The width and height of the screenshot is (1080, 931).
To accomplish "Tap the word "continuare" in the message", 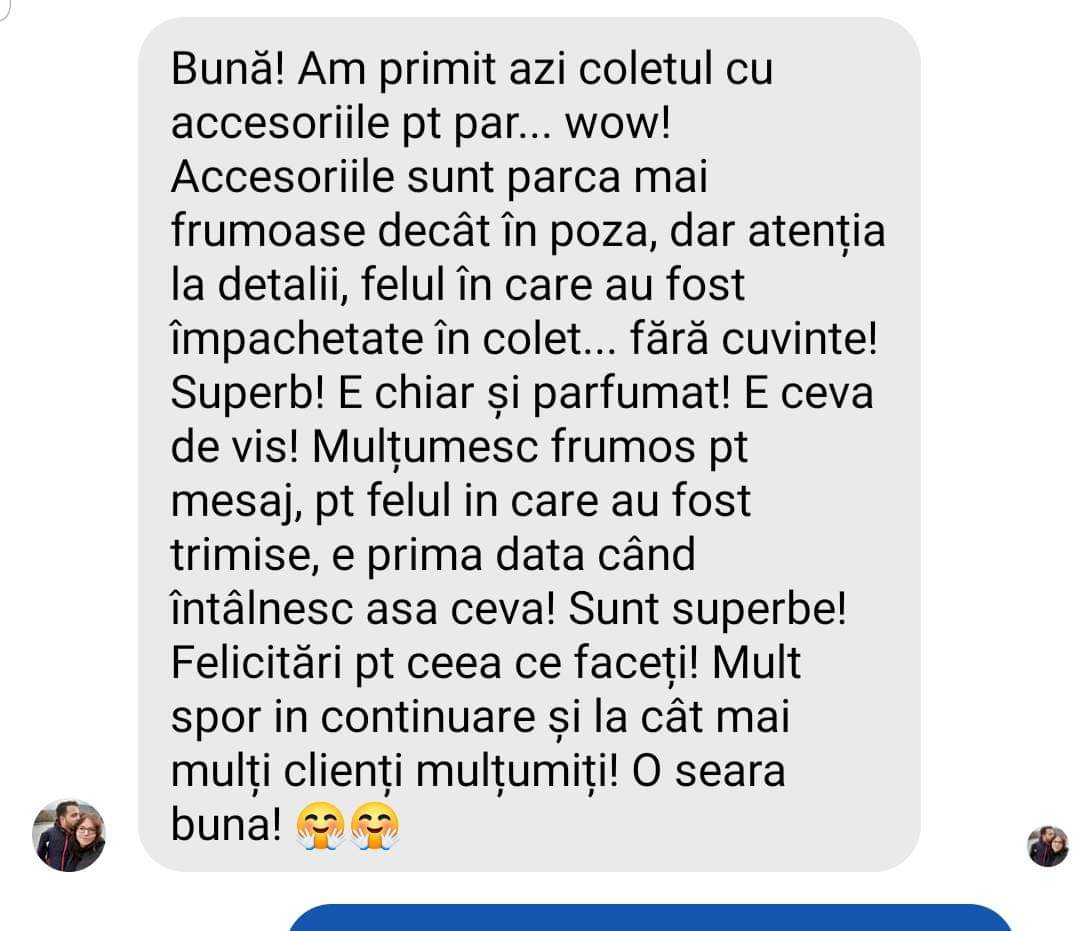I will coord(428,717).
